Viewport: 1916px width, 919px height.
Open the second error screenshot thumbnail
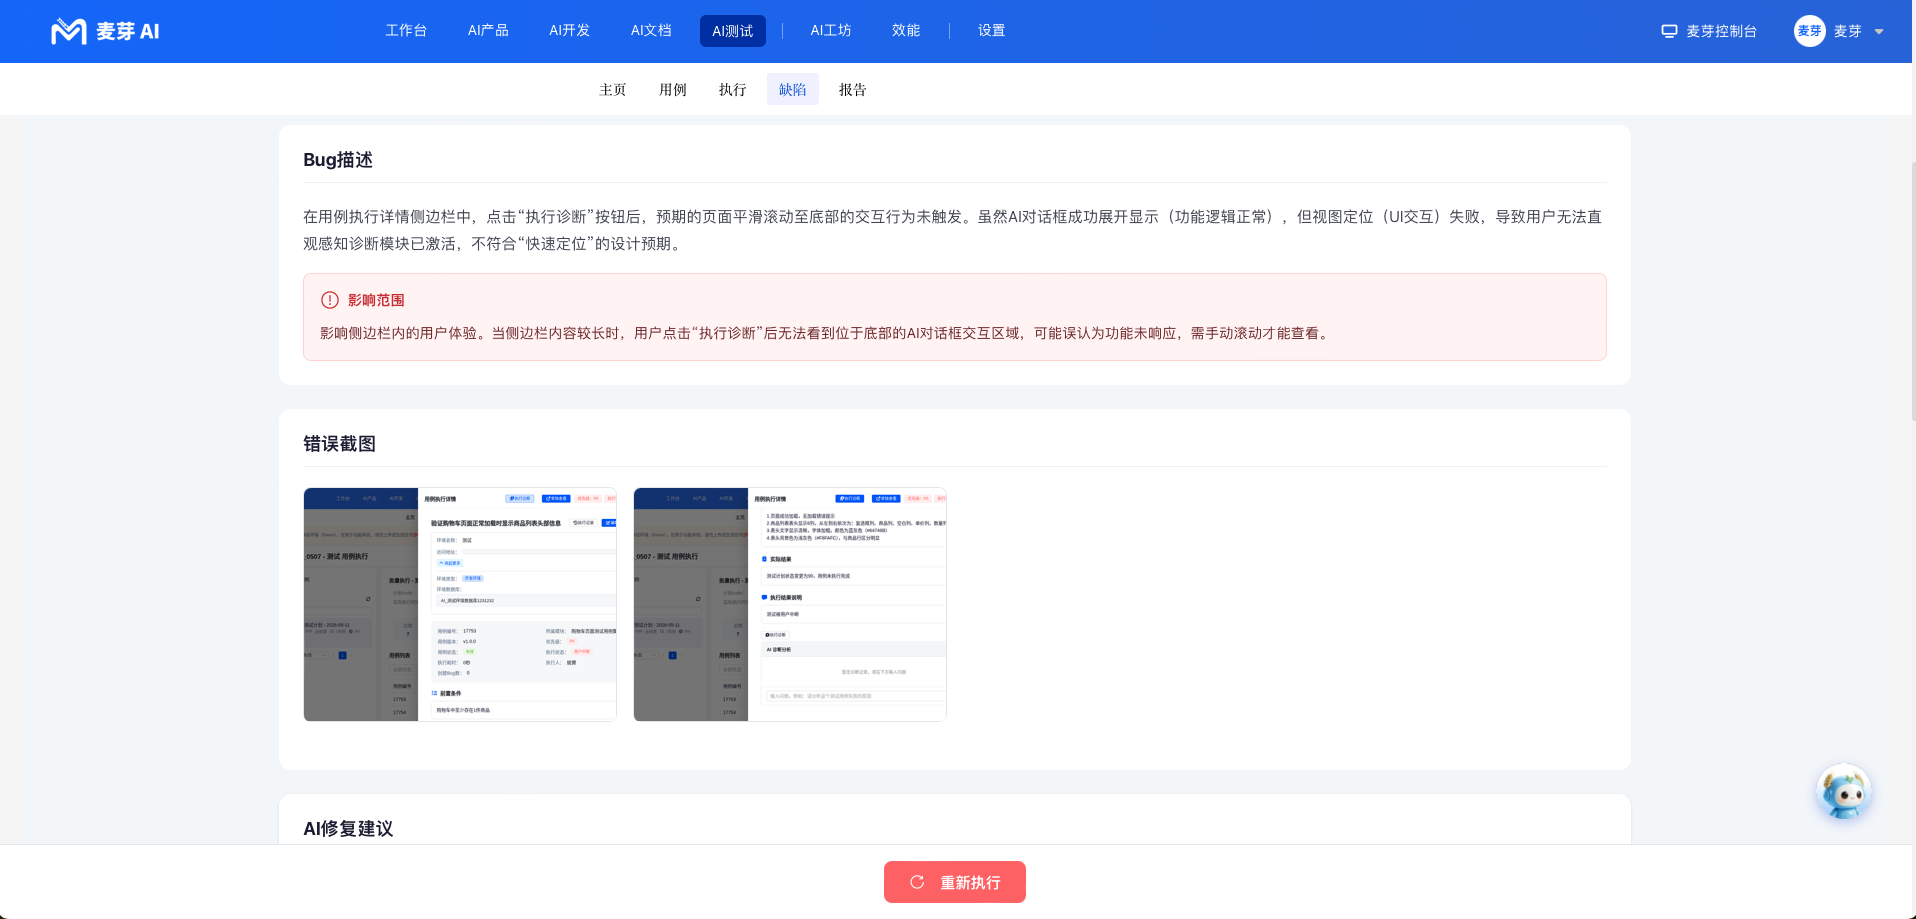point(790,604)
